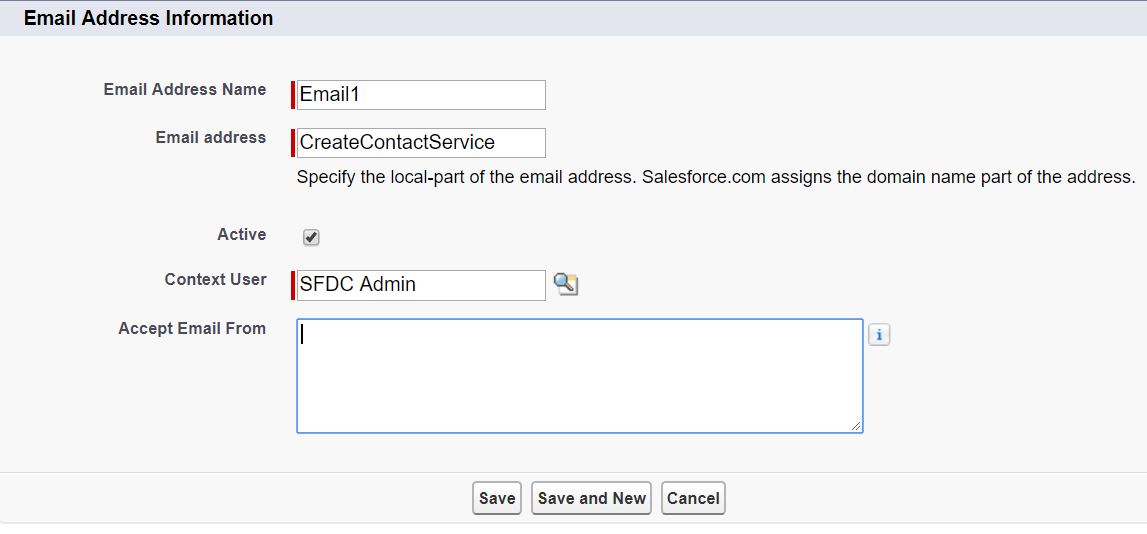
Task: Select the 'Email address' field label
Action: [210, 137]
